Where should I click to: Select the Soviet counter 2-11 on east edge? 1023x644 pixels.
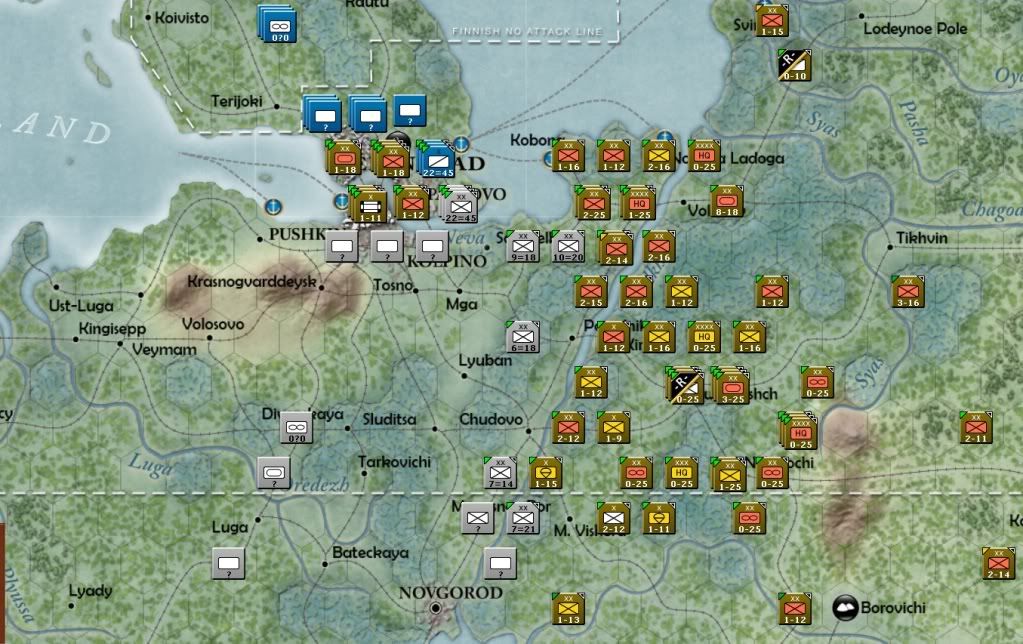[975, 427]
